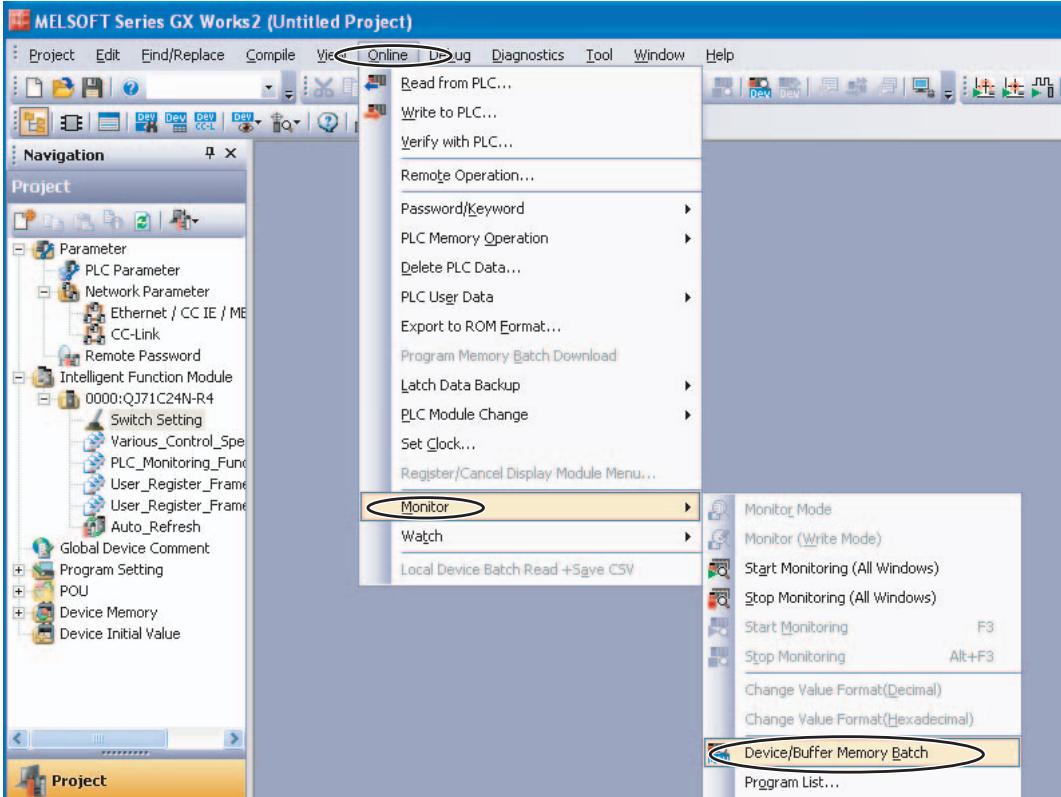Open the Project menu
This screenshot has height=797, width=1061.
coord(51,55)
